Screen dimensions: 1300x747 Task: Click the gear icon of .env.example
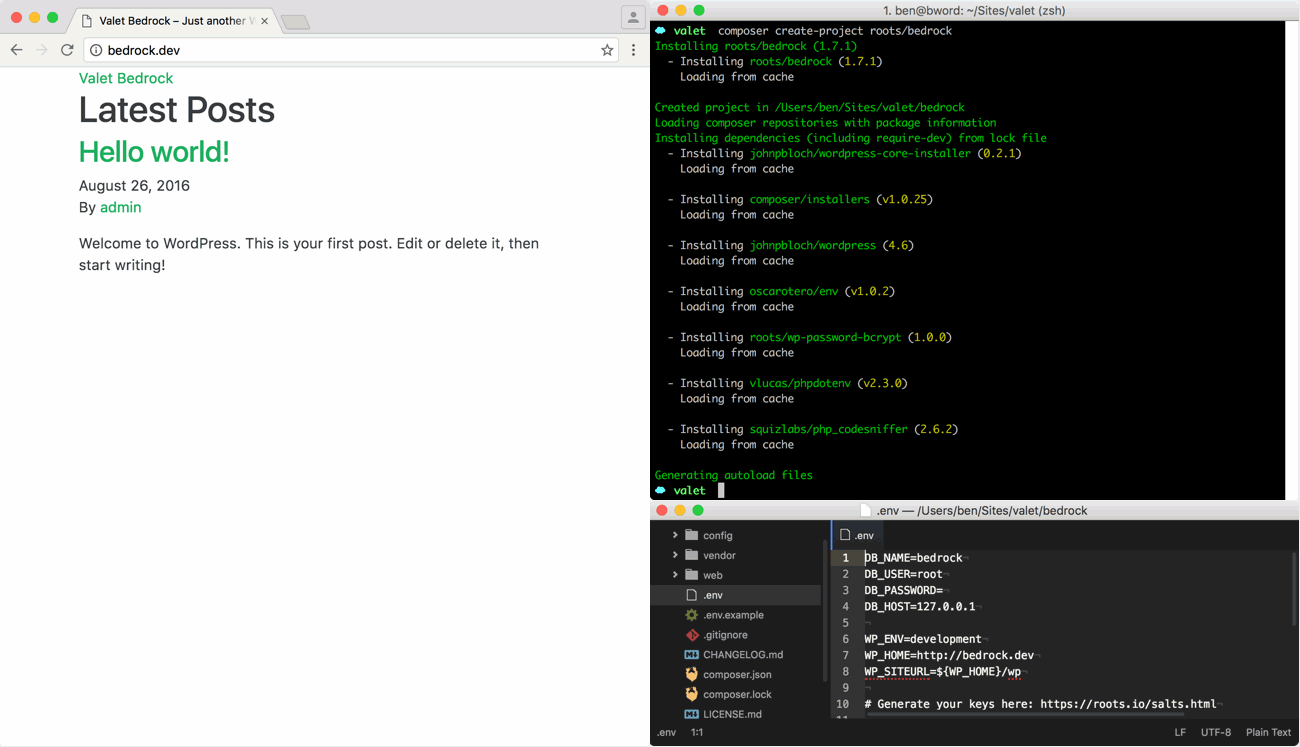click(x=691, y=615)
